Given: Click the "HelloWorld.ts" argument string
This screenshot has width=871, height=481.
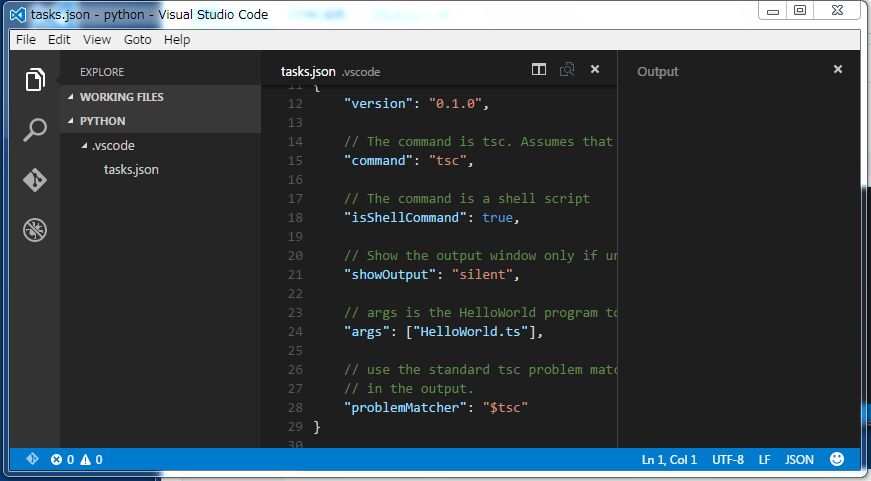Looking at the screenshot, I should click(x=470, y=332).
